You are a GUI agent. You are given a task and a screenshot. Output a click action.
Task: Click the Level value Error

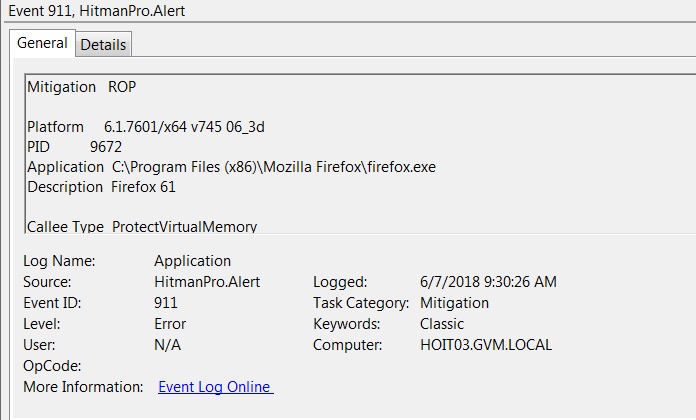(170, 324)
